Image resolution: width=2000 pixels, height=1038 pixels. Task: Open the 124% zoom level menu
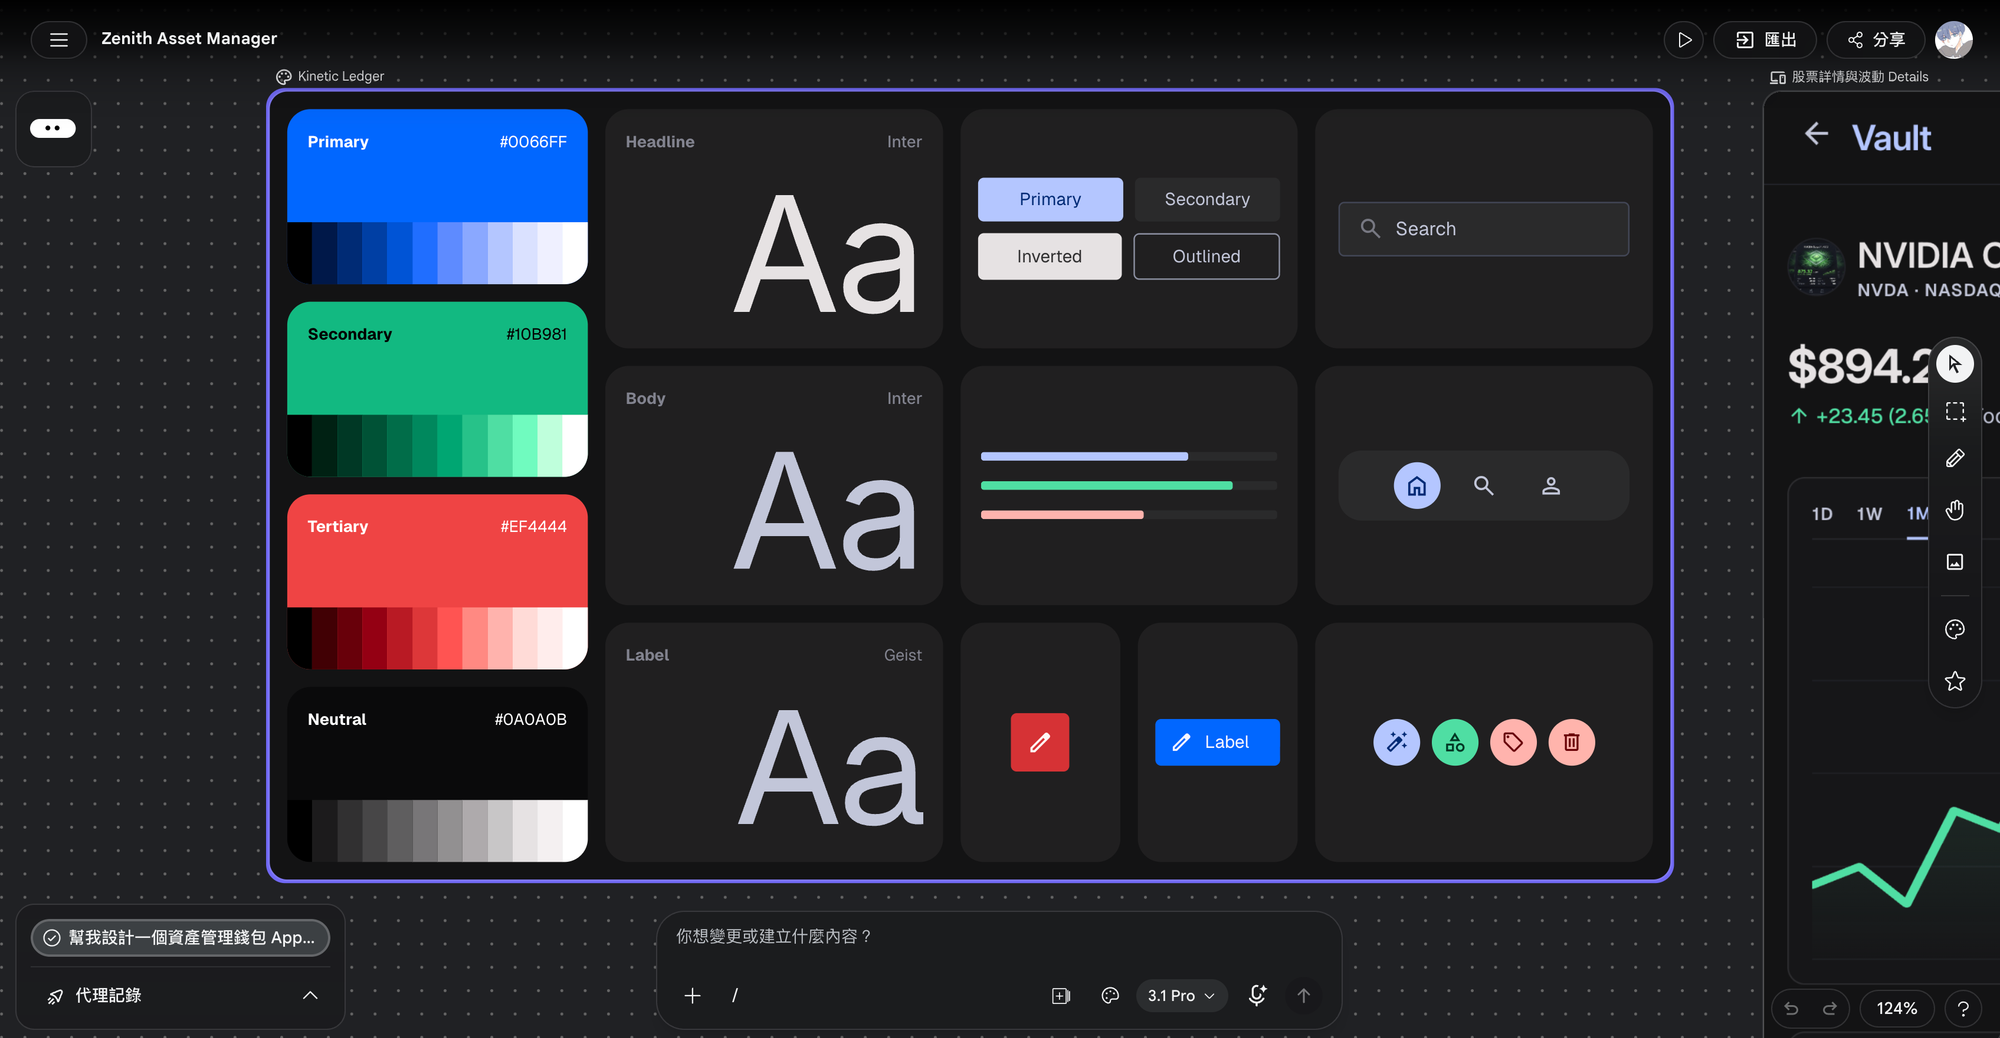1896,1008
